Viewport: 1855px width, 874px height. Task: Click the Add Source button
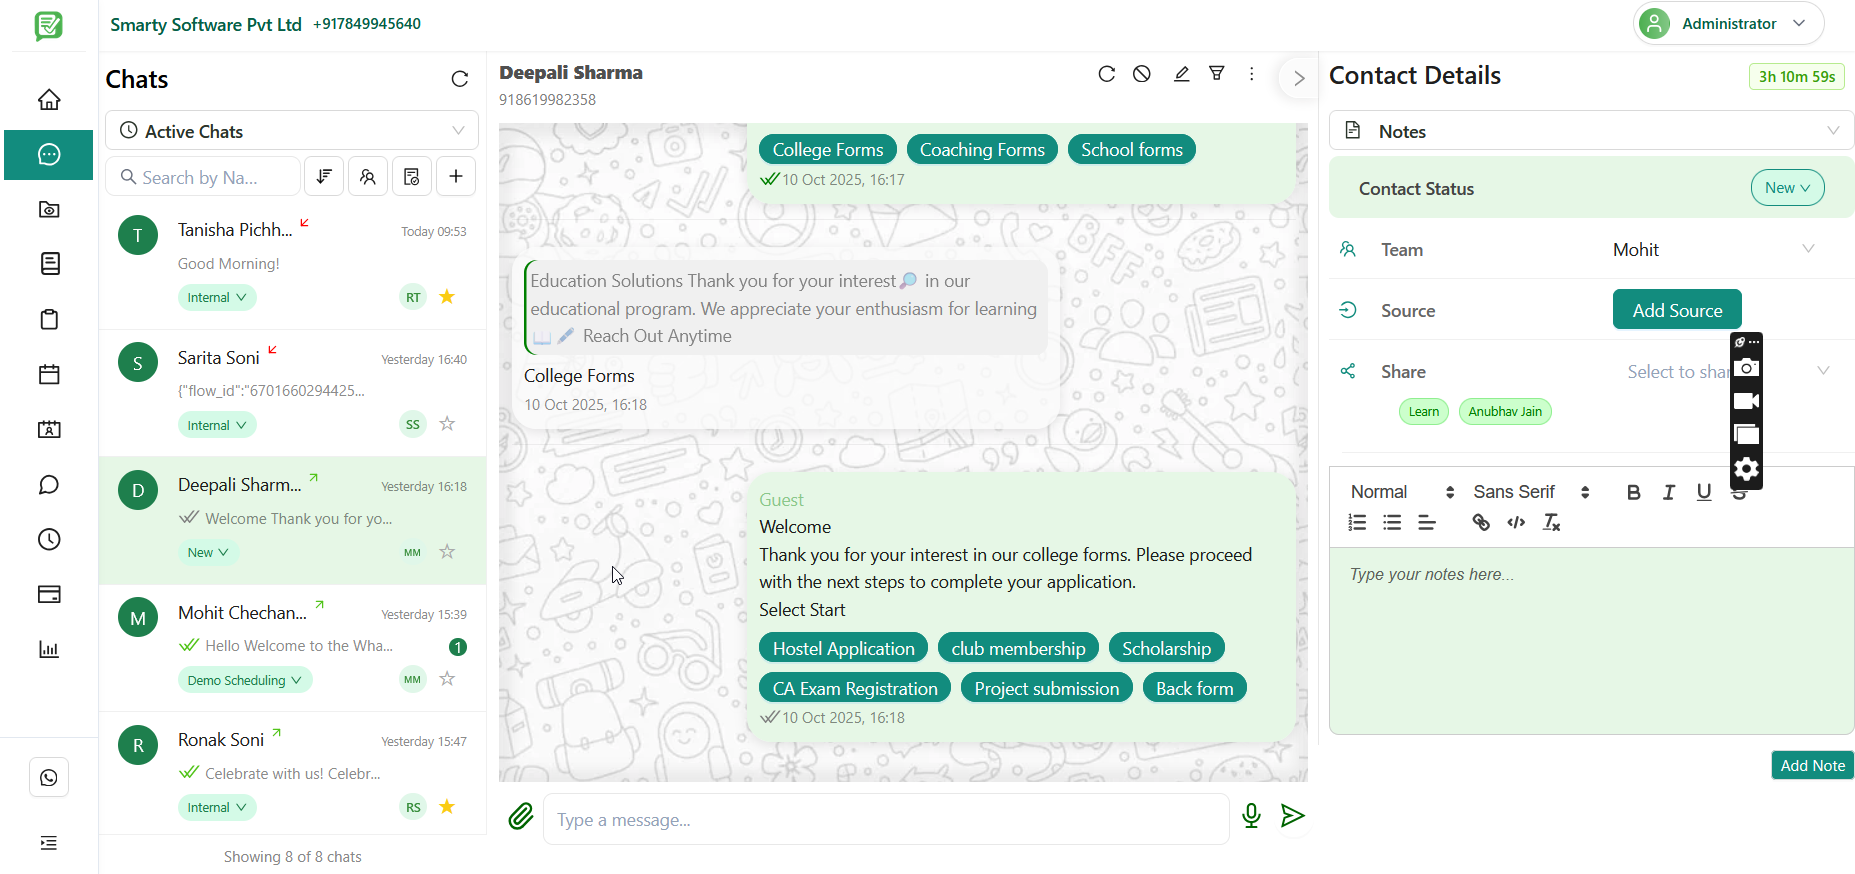click(x=1677, y=310)
